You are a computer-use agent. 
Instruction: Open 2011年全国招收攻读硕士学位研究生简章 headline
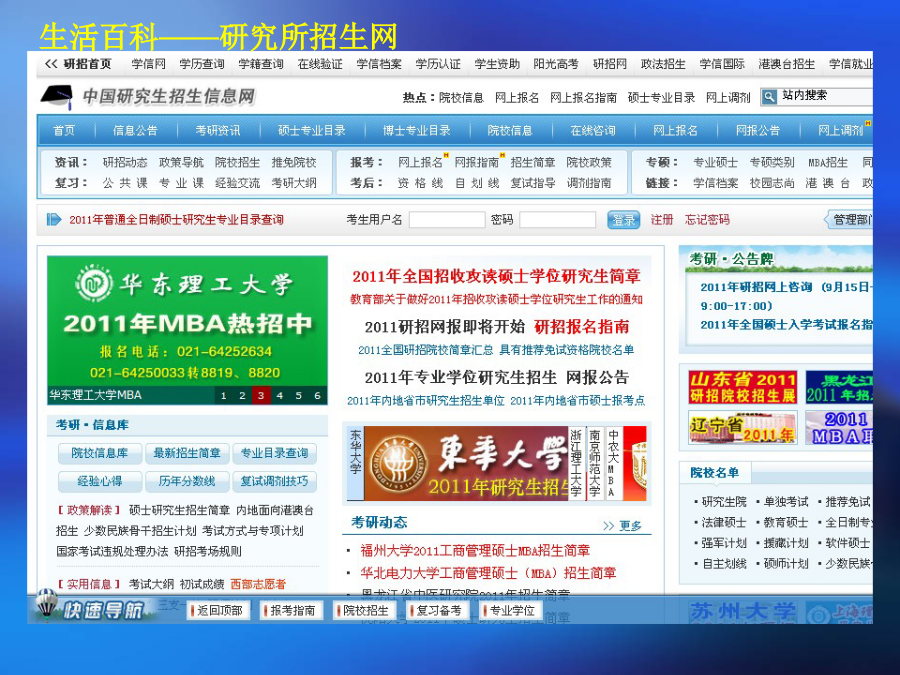[496, 277]
